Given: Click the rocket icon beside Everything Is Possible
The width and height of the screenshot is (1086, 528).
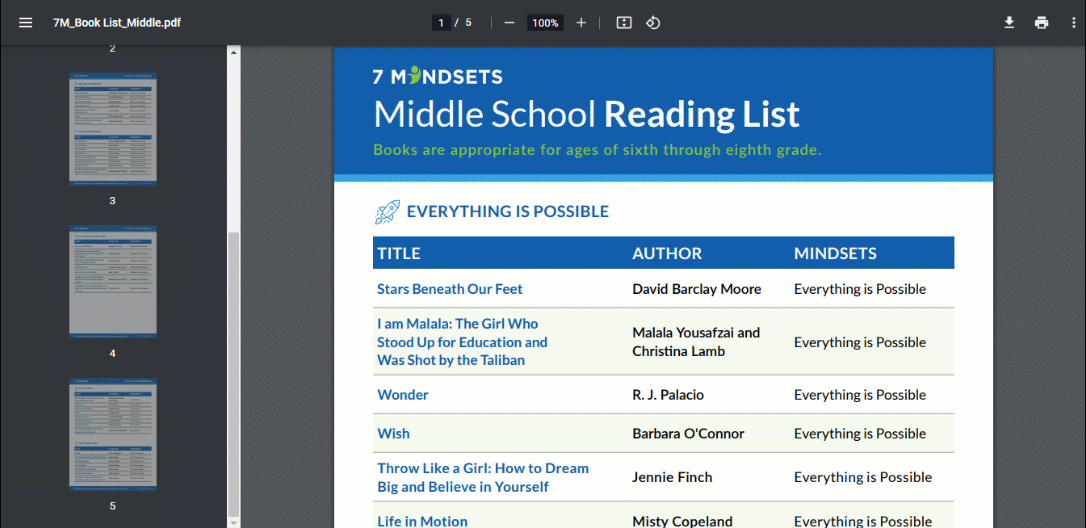Looking at the screenshot, I should 387,211.
